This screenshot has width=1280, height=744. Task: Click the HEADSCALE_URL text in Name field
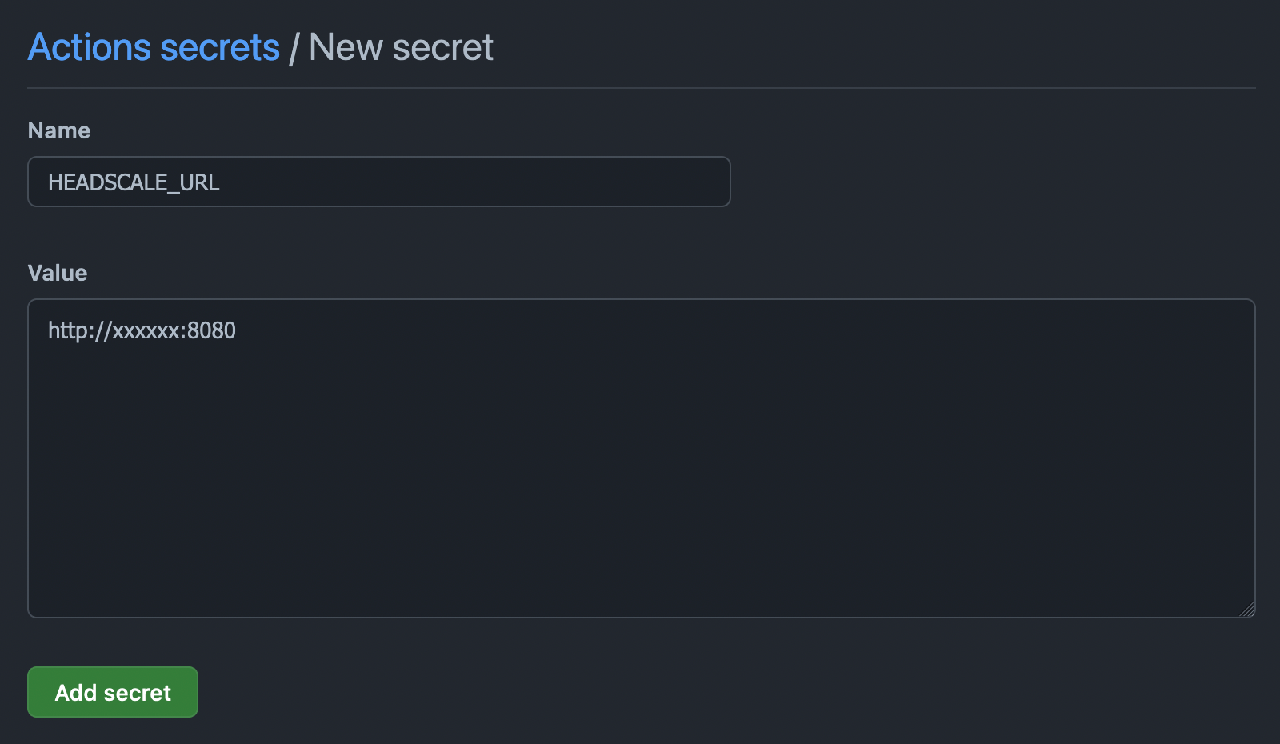pyautogui.click(x=133, y=183)
